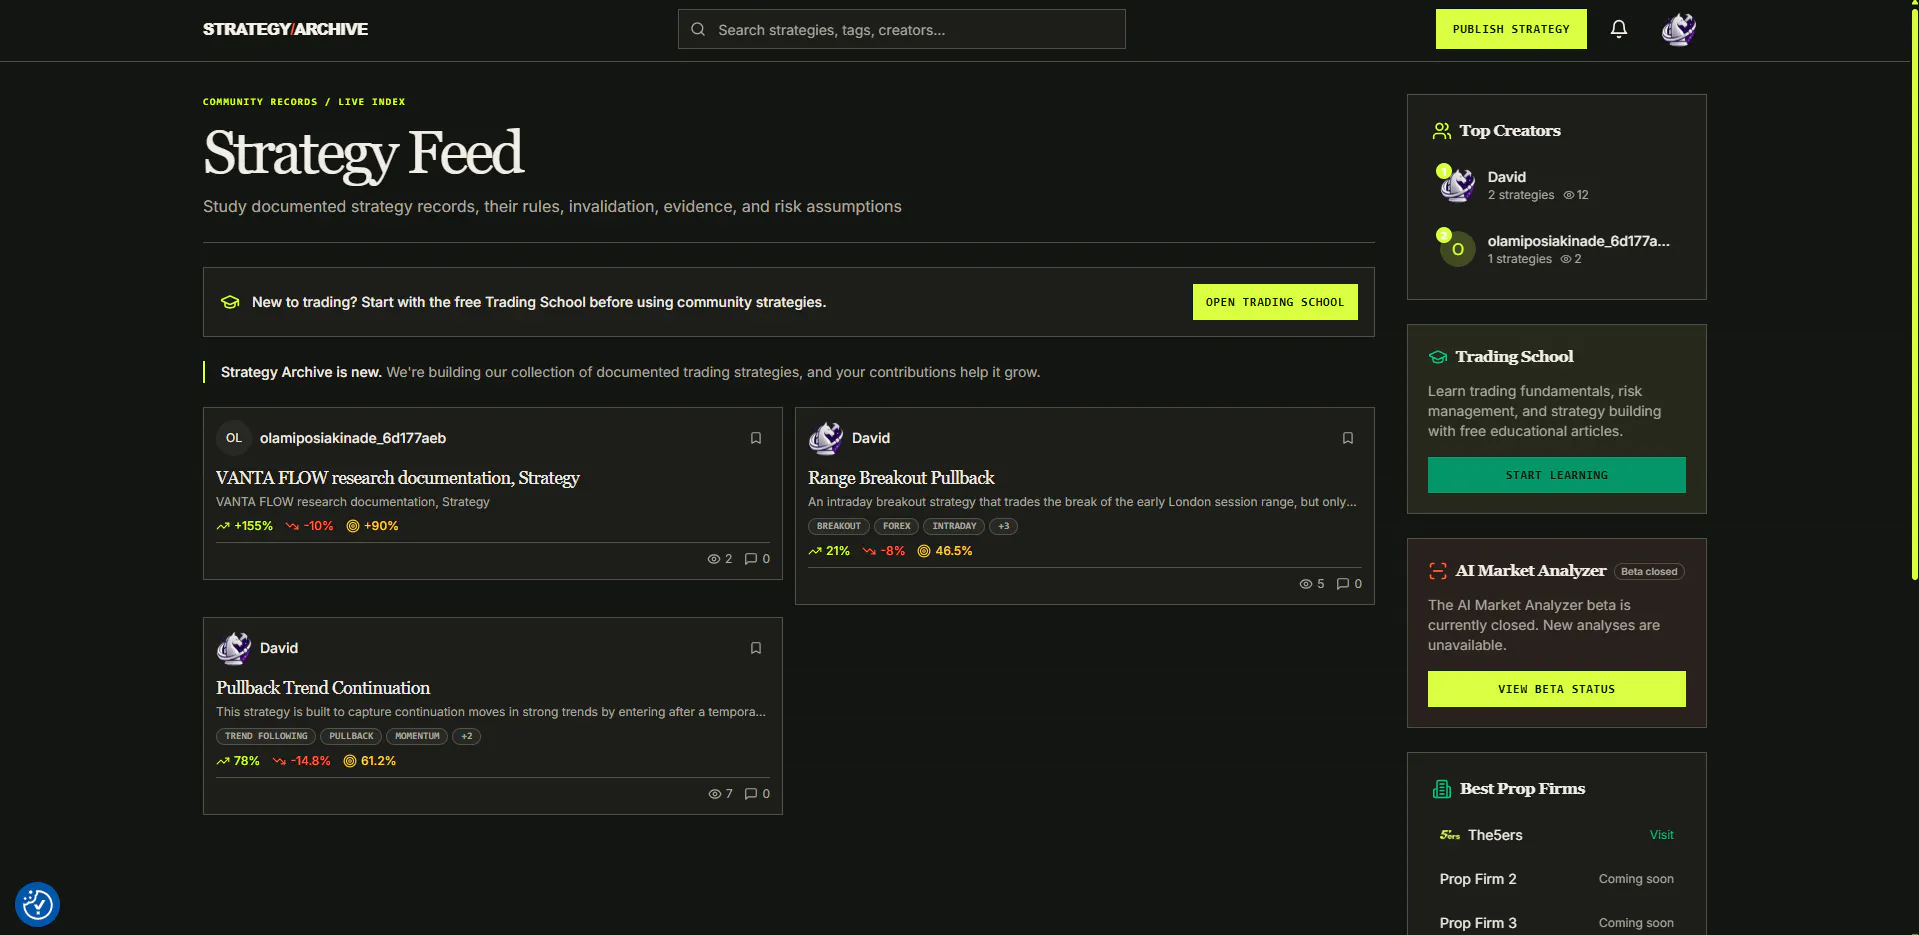Expand the +3 more tags chip

1003,526
